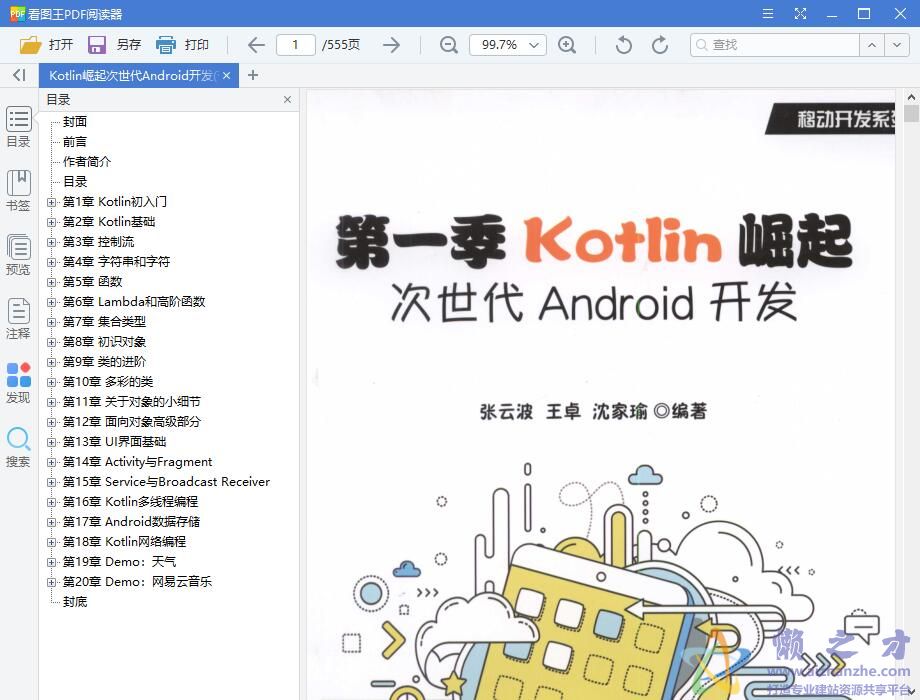
Task: Jump to 作者简介 in the outline
Action: click(x=87, y=161)
